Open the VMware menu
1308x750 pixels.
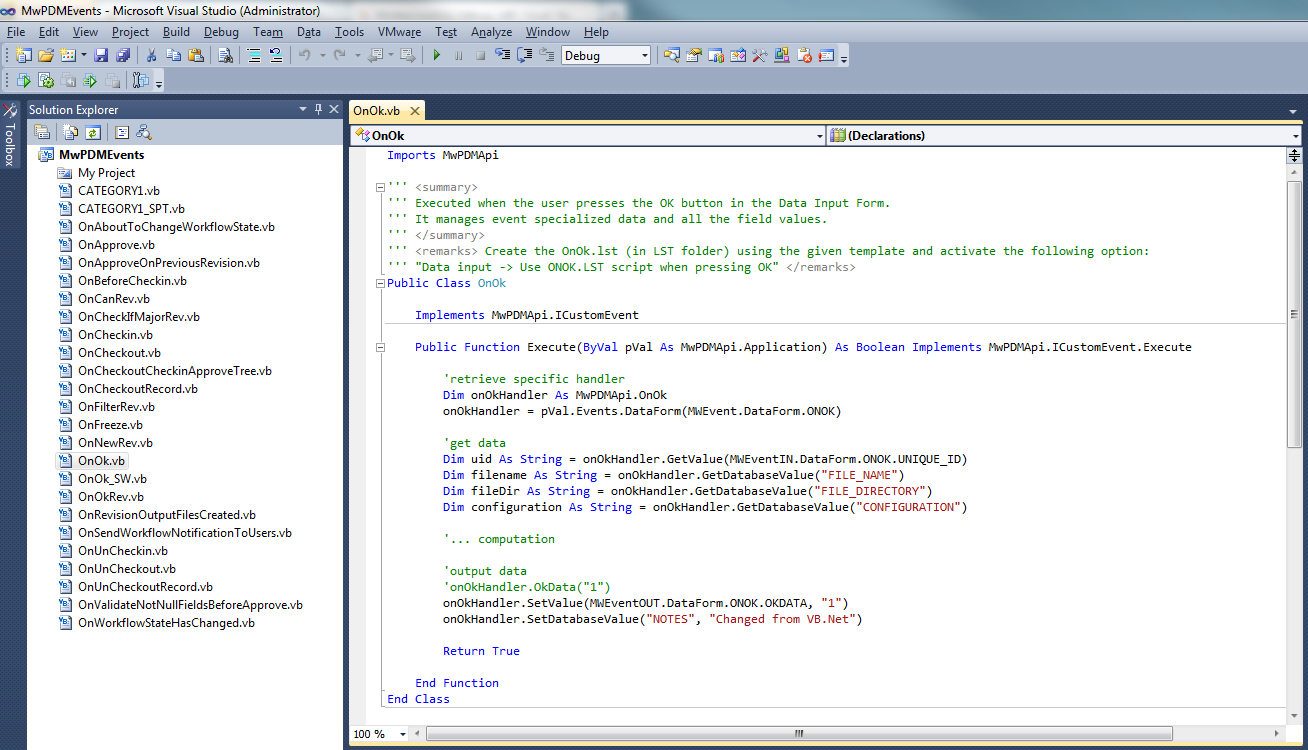click(401, 32)
